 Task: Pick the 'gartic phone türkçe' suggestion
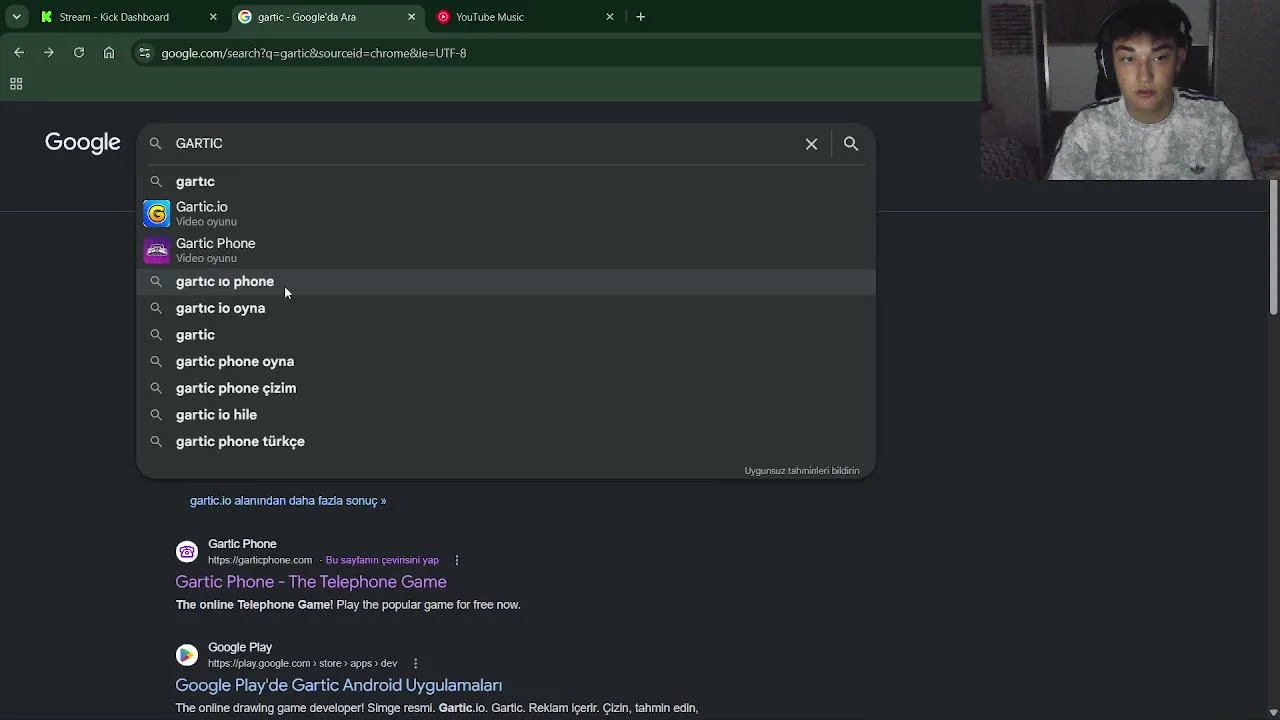pyautogui.click(x=506, y=441)
